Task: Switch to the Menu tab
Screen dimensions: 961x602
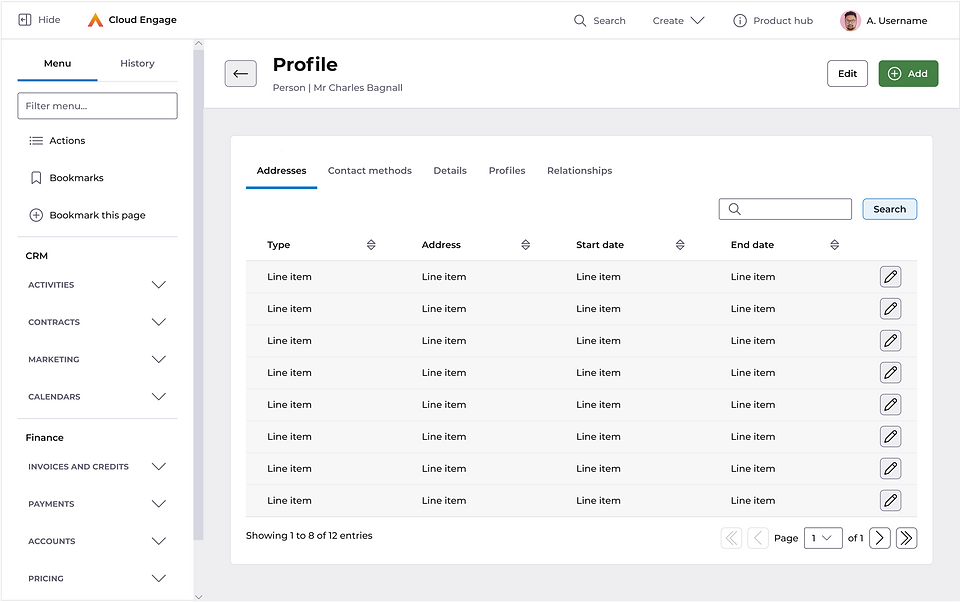Action: coord(58,64)
